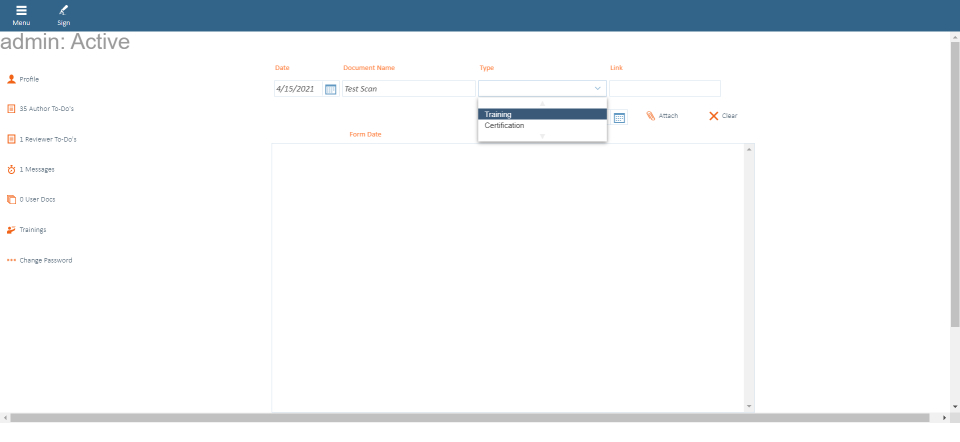Click the calendar icon left of Attach
The width and height of the screenshot is (960, 442).
pyautogui.click(x=619, y=117)
